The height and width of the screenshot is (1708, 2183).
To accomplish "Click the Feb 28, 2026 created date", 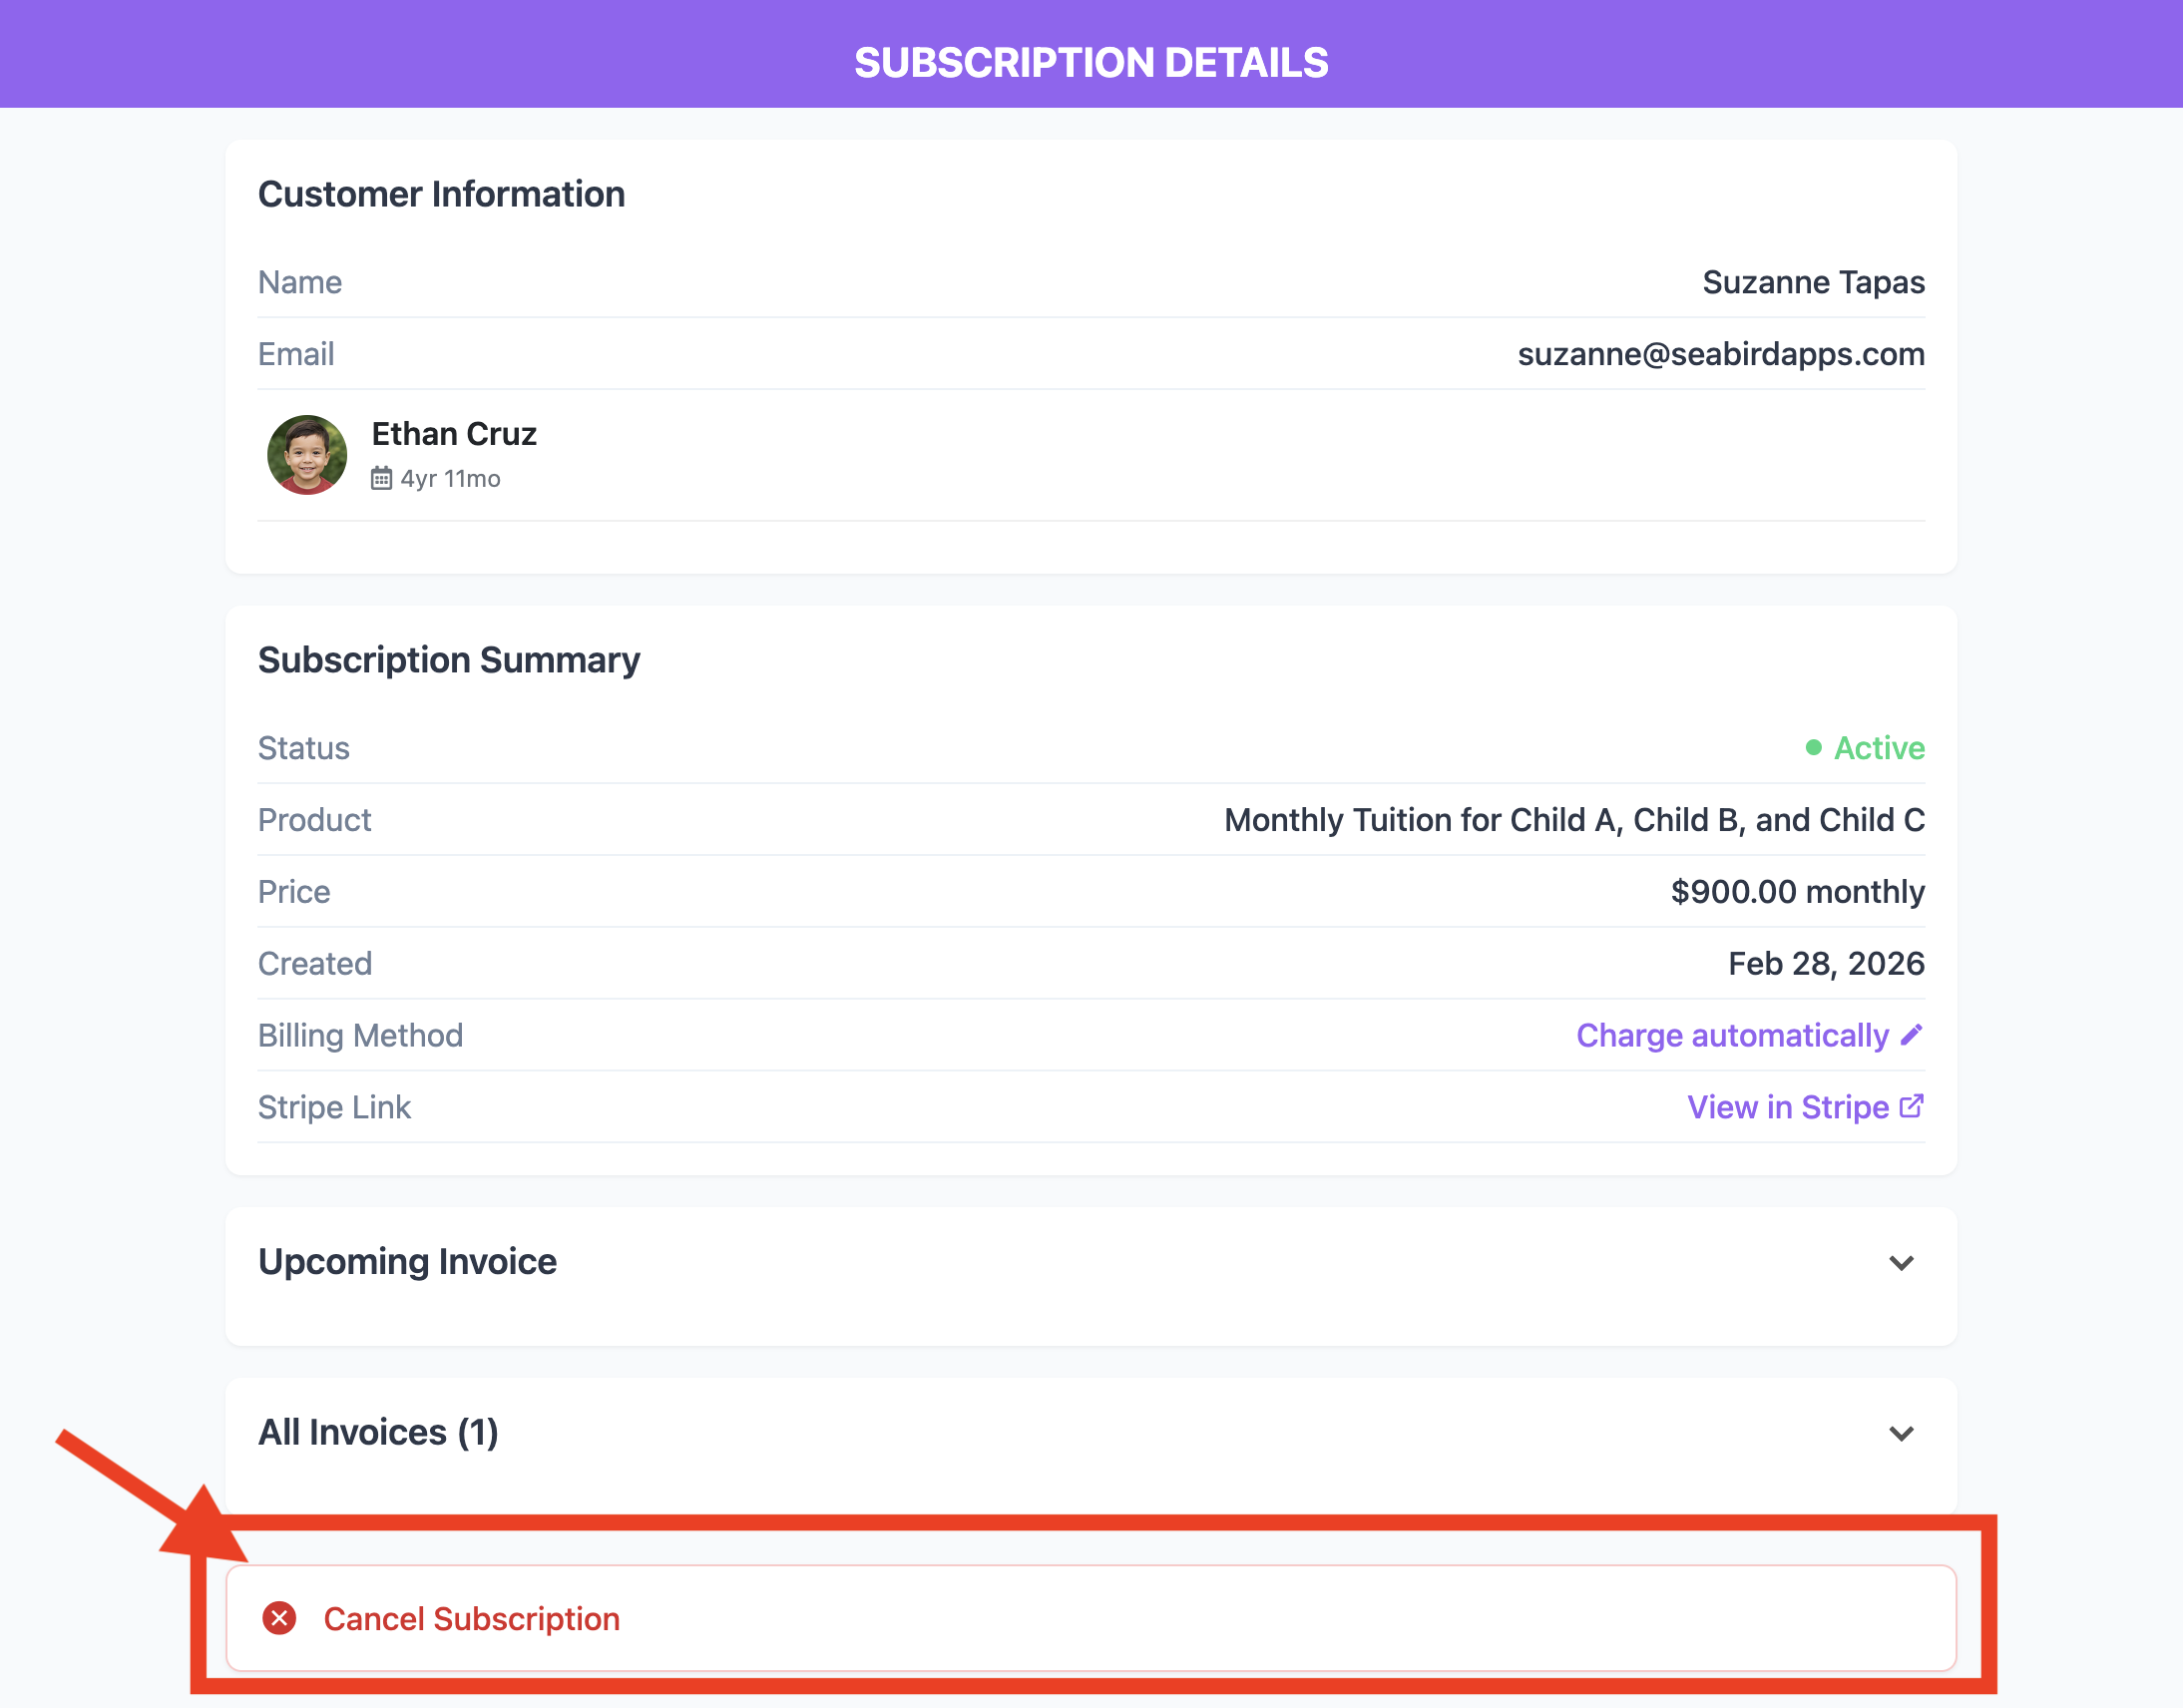I will coord(1826,963).
